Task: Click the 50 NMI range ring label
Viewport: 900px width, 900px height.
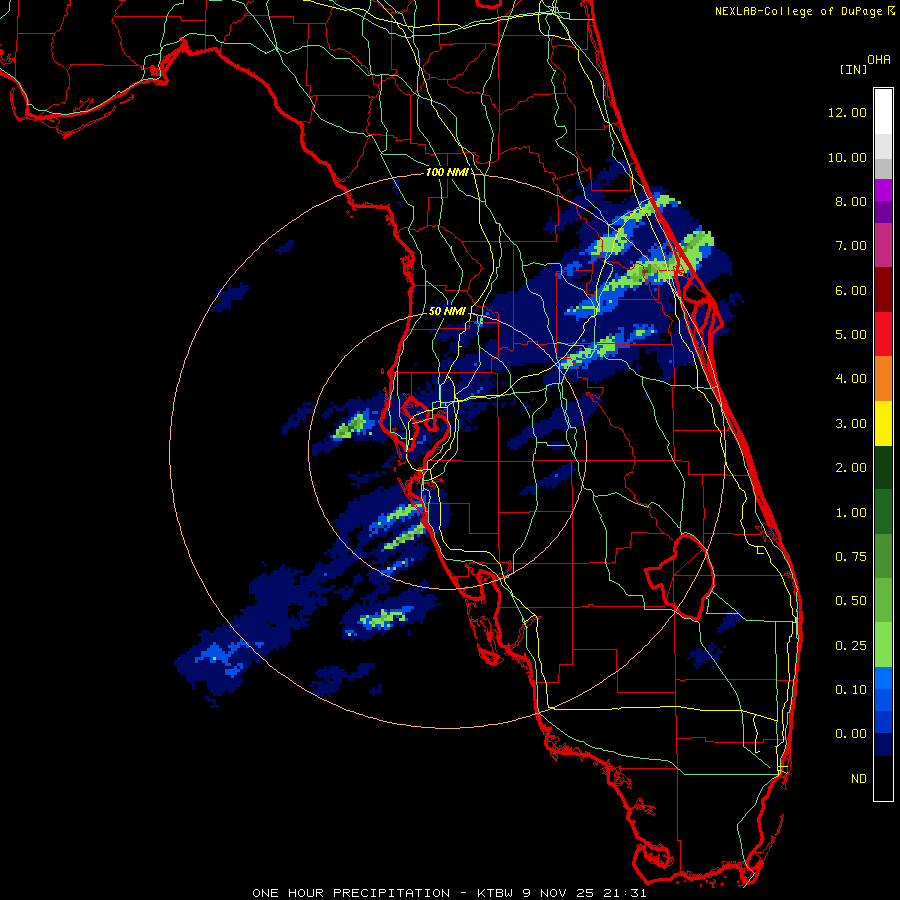Action: pyautogui.click(x=447, y=311)
